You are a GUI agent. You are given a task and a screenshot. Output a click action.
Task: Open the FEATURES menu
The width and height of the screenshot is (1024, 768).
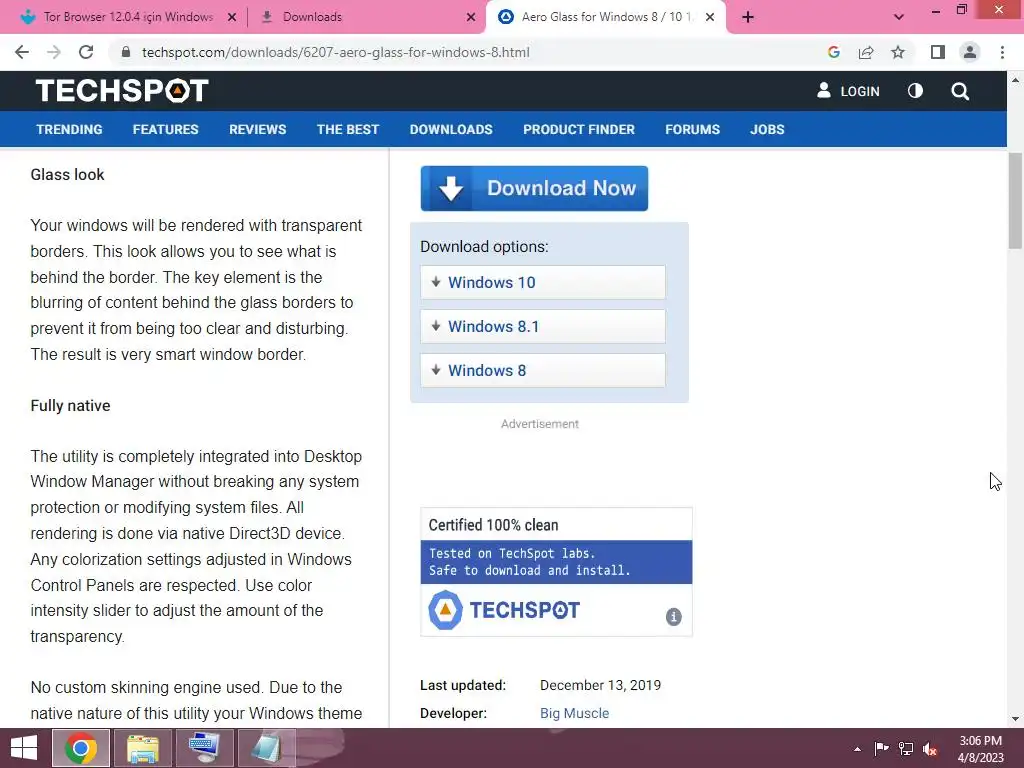pos(165,129)
